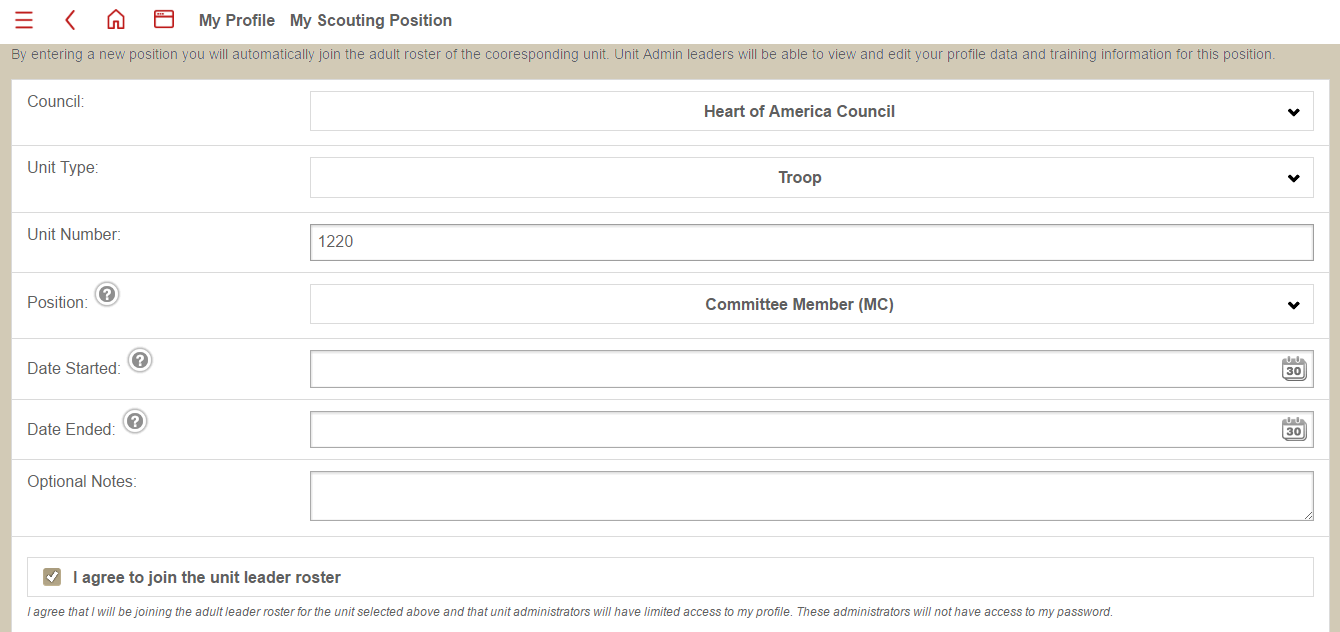Click inside the Optional Notes text area
The height and width of the screenshot is (632, 1340).
812,496
